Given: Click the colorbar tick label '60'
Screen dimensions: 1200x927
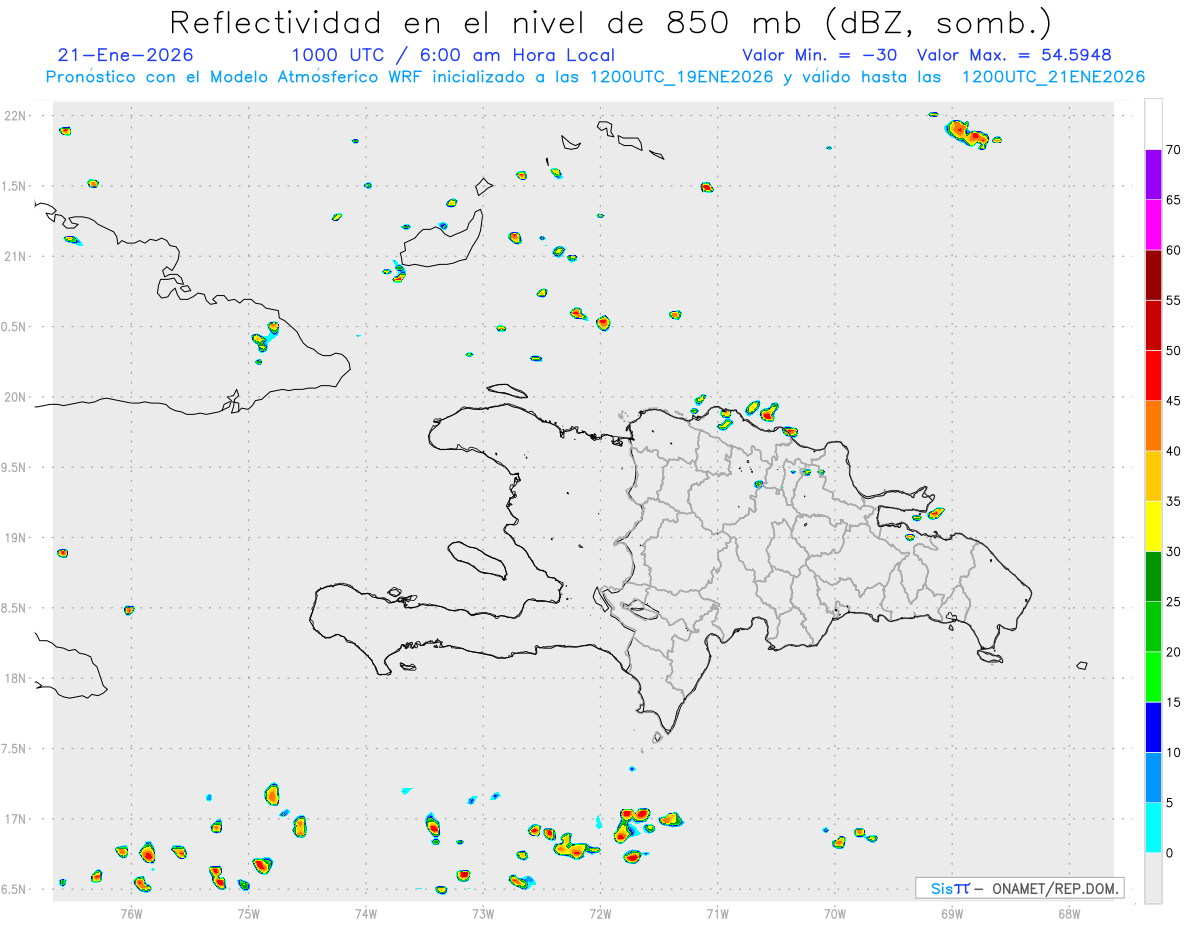Looking at the screenshot, I should click(x=1173, y=250).
